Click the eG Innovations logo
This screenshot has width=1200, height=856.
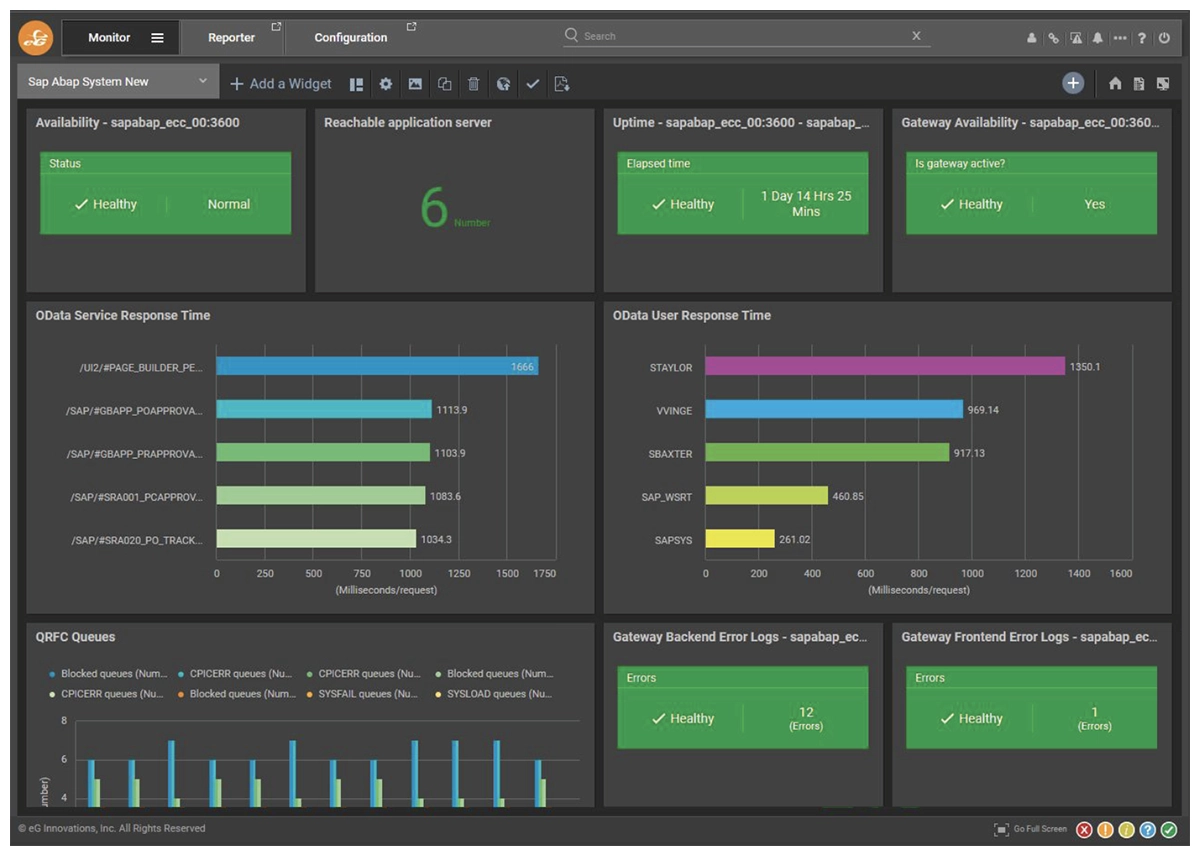coord(35,38)
